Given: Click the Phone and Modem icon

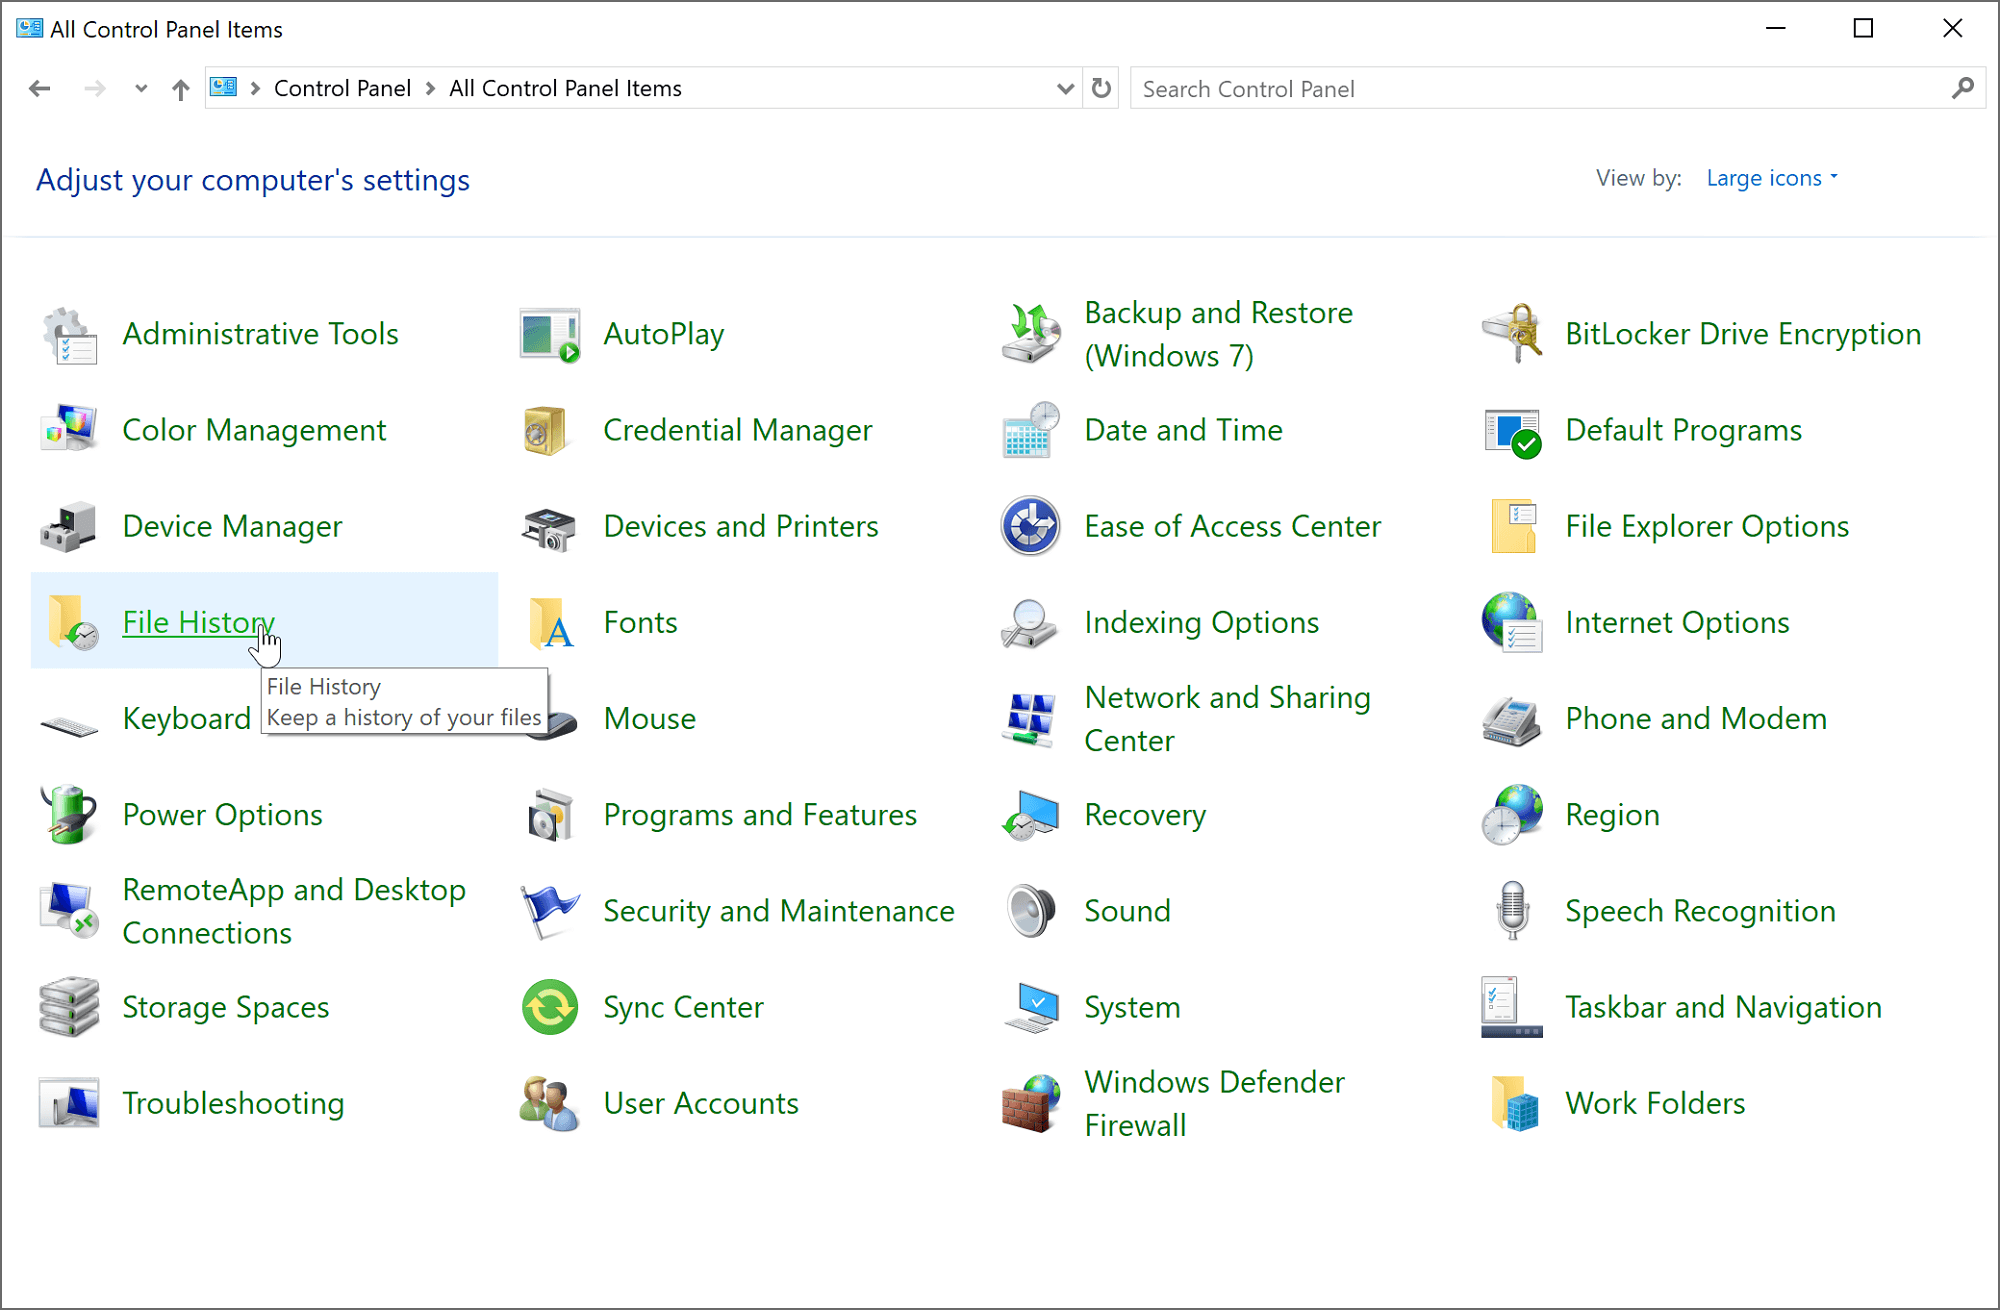Looking at the screenshot, I should (1511, 720).
